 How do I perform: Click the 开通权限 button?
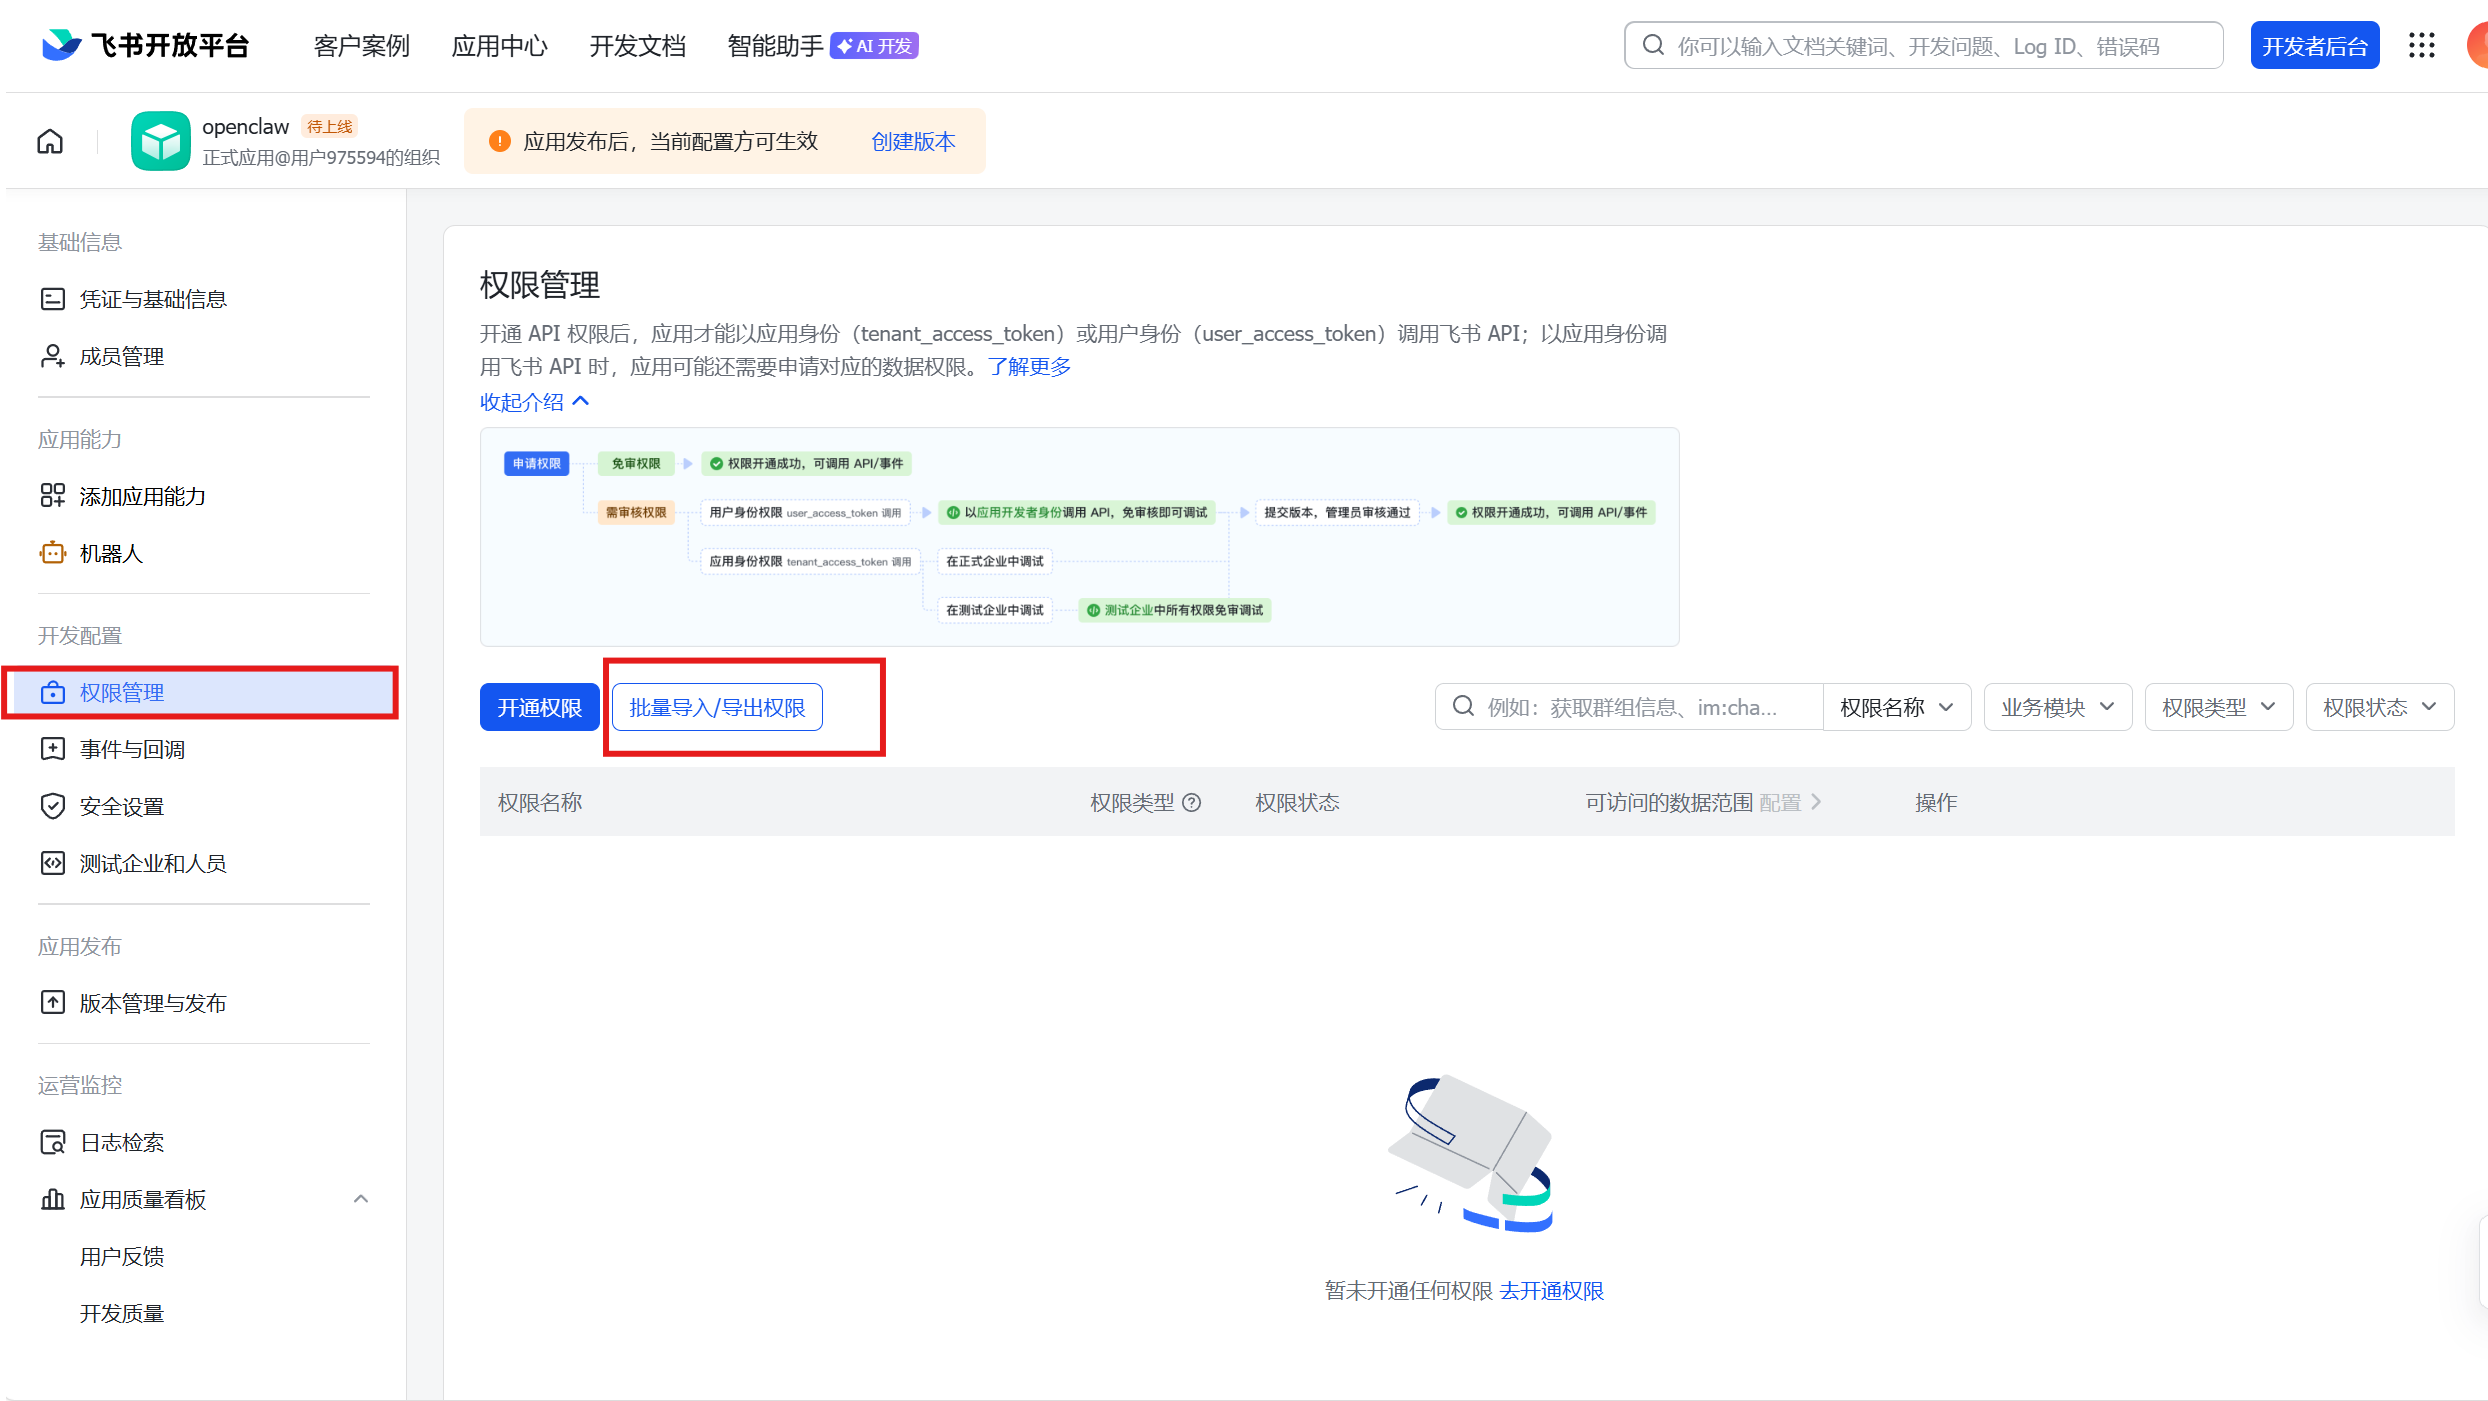pos(539,707)
